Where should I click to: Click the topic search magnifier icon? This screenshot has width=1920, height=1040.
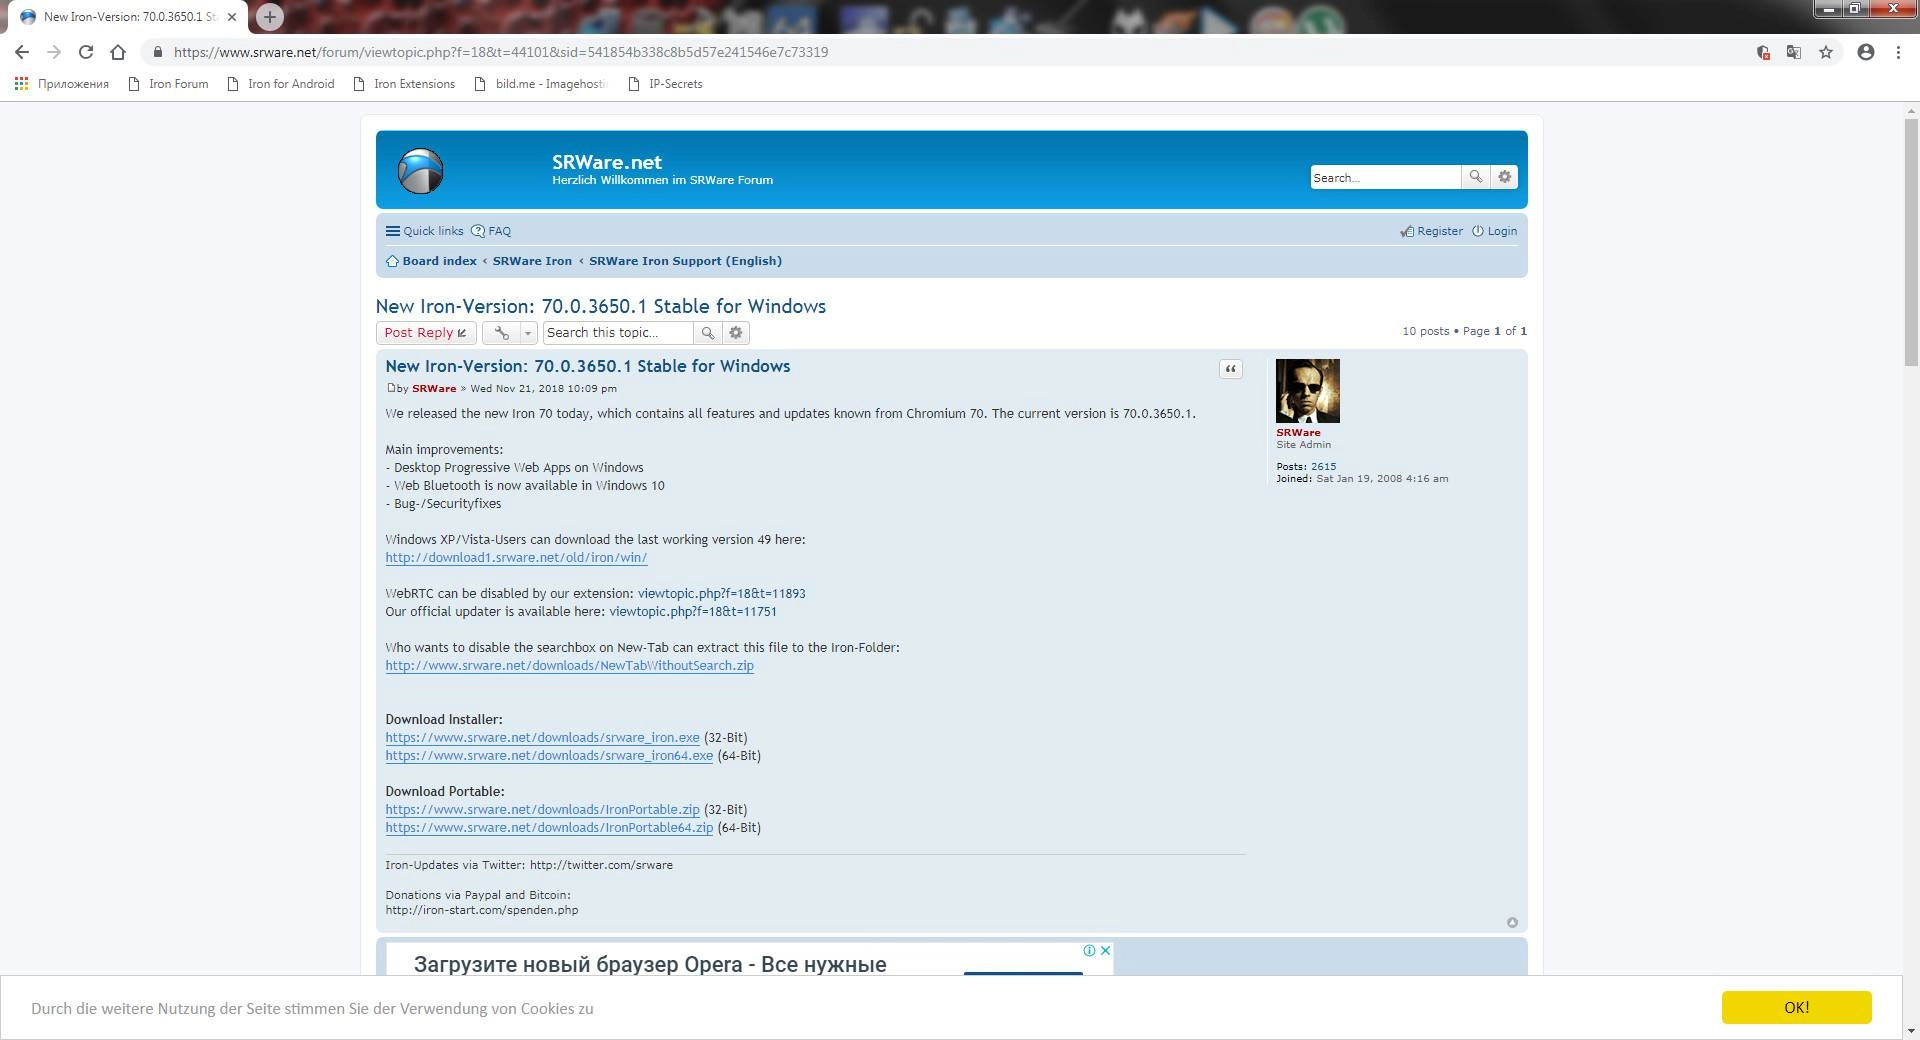click(x=707, y=333)
